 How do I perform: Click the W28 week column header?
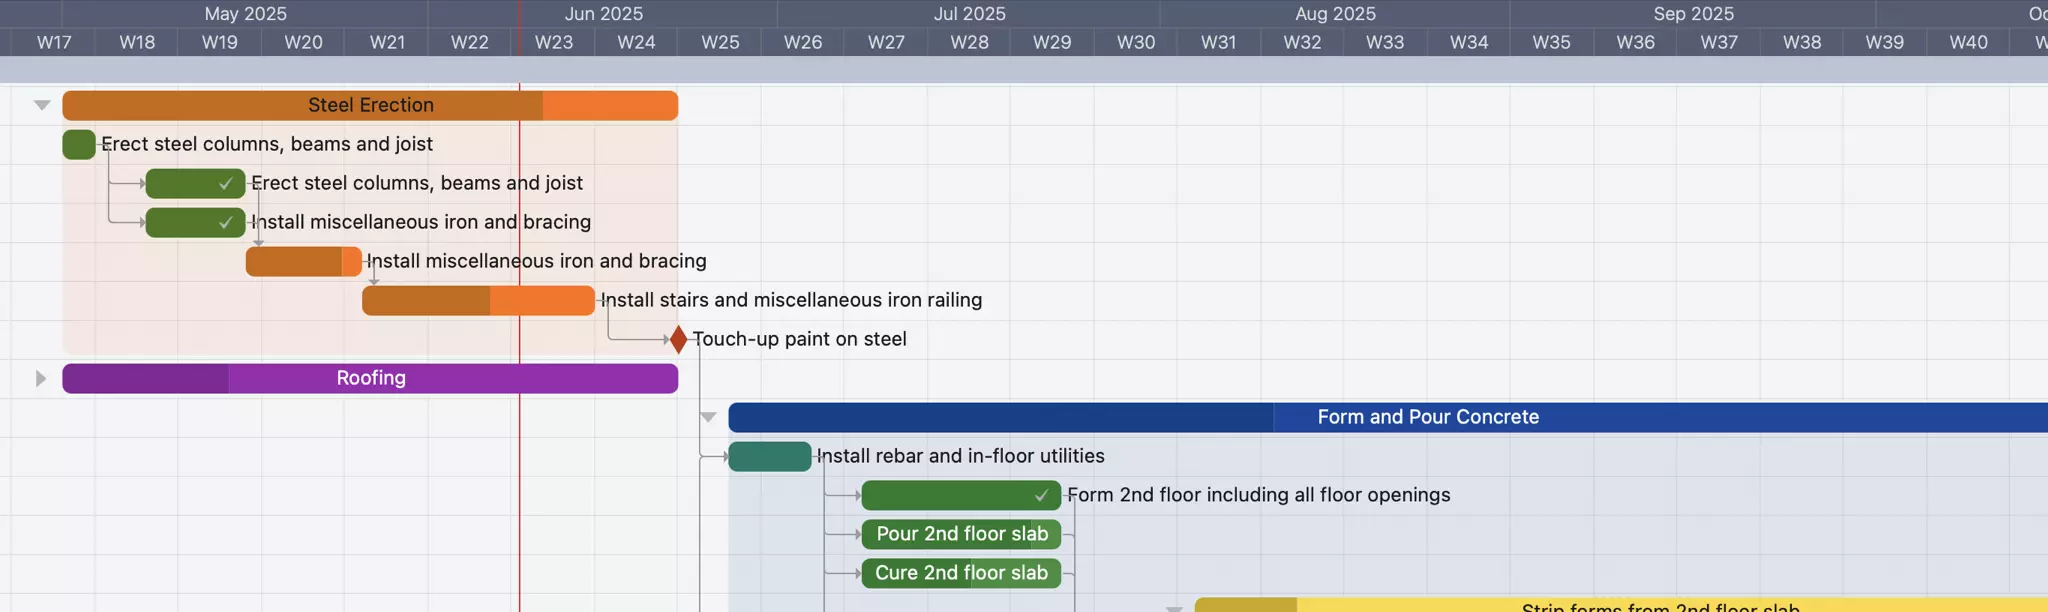pyautogui.click(x=969, y=43)
